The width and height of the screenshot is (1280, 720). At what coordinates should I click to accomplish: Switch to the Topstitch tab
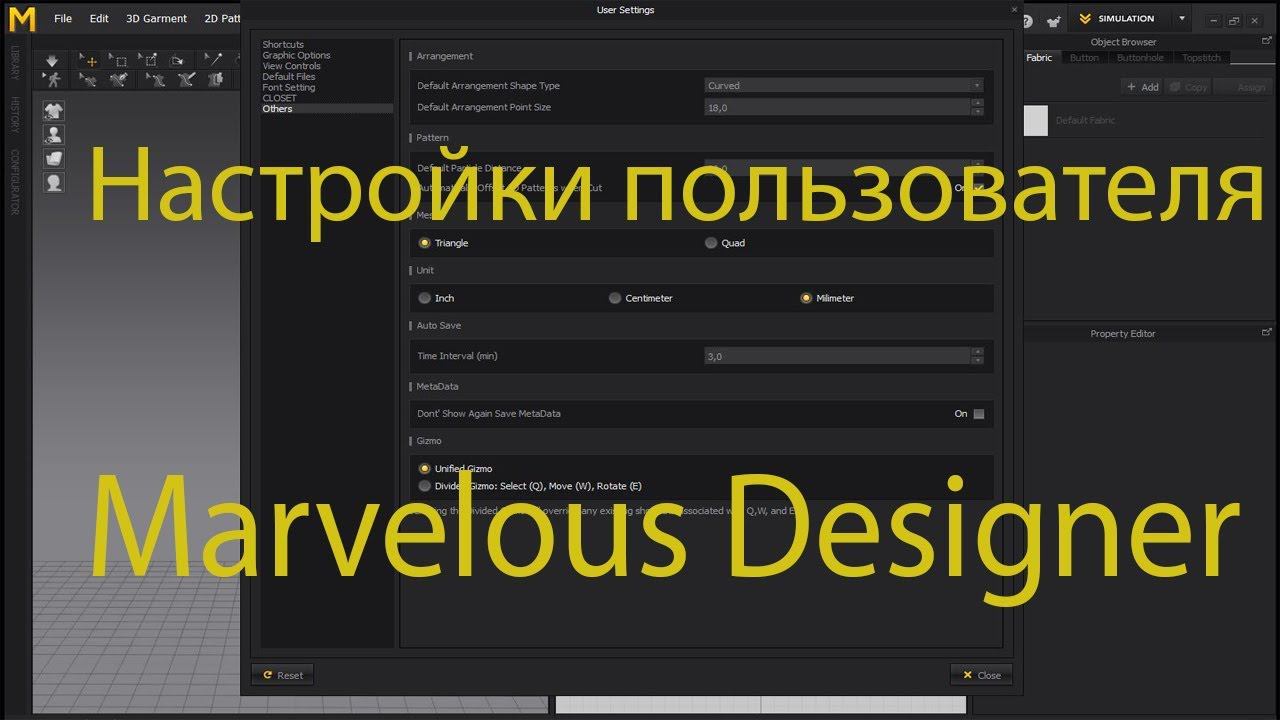(1201, 58)
